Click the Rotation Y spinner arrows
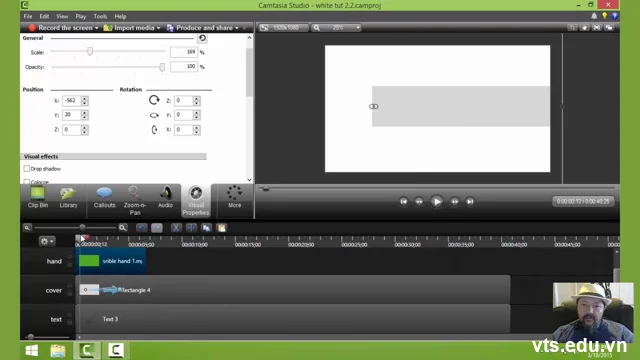The image size is (640, 360). click(196, 115)
